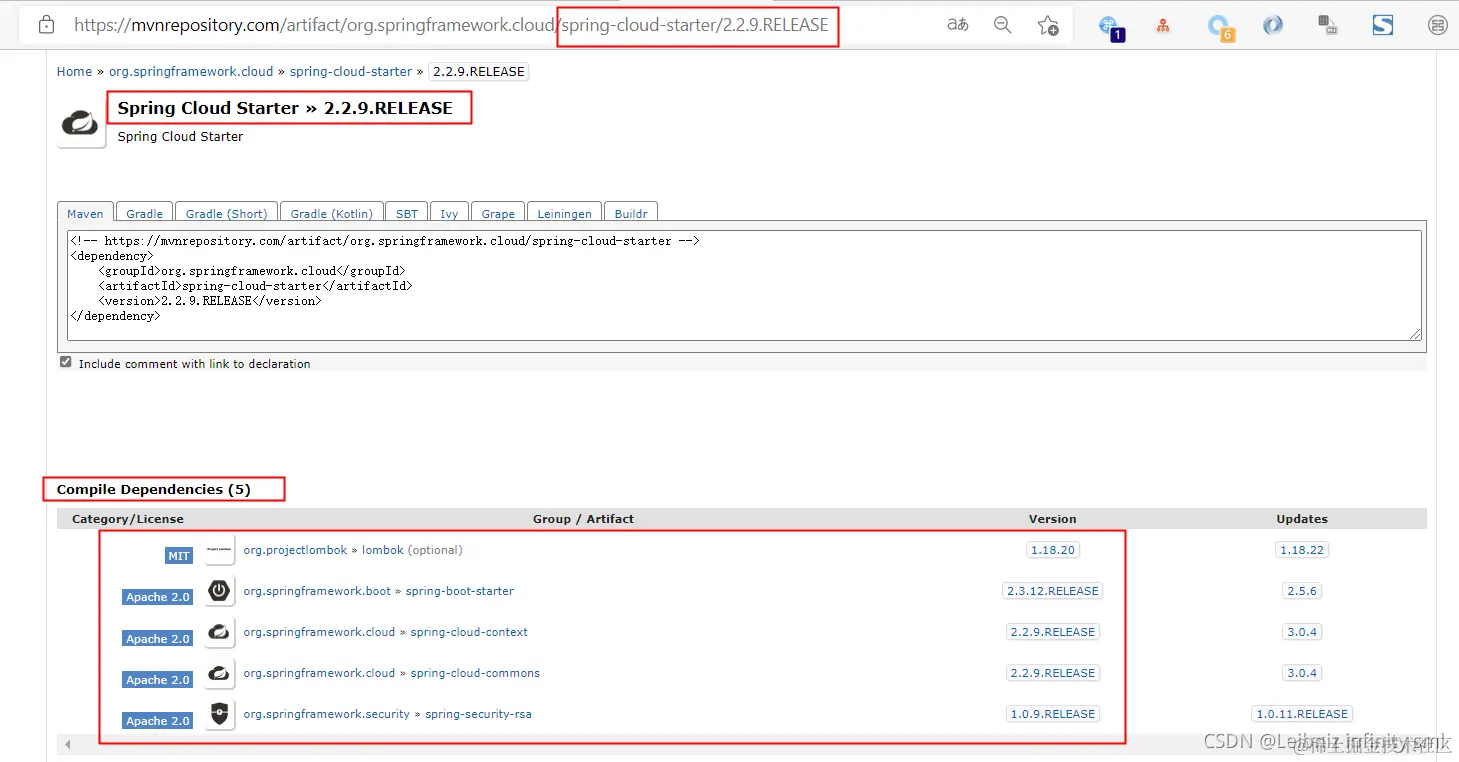The image size is (1459, 762).
Task: Open the rightmost browser toolbar icon
Action: (1438, 25)
